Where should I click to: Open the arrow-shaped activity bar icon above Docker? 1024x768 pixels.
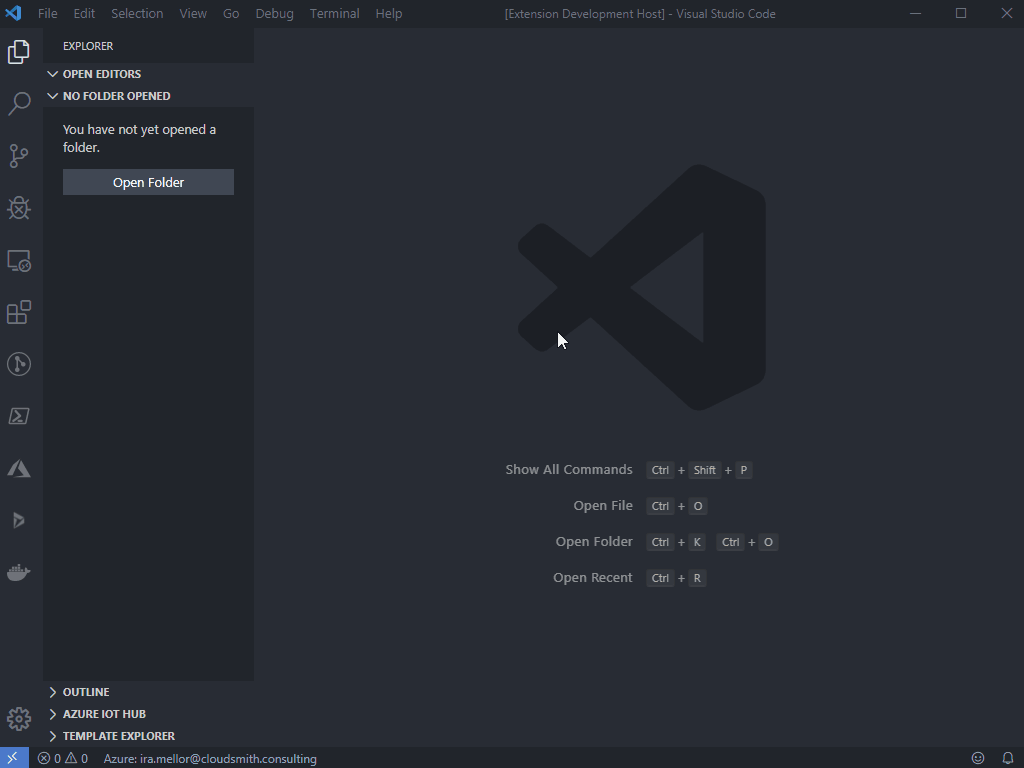[19, 520]
